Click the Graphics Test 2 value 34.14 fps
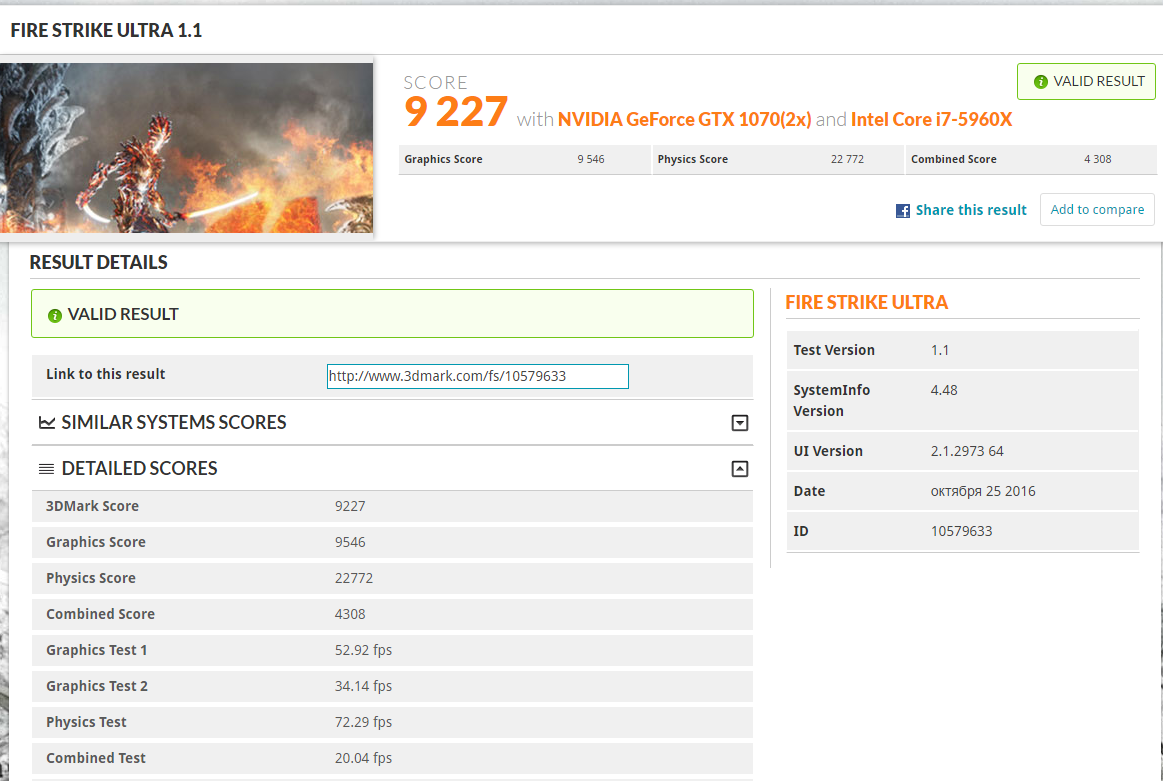The width and height of the screenshot is (1163, 781). pos(363,686)
